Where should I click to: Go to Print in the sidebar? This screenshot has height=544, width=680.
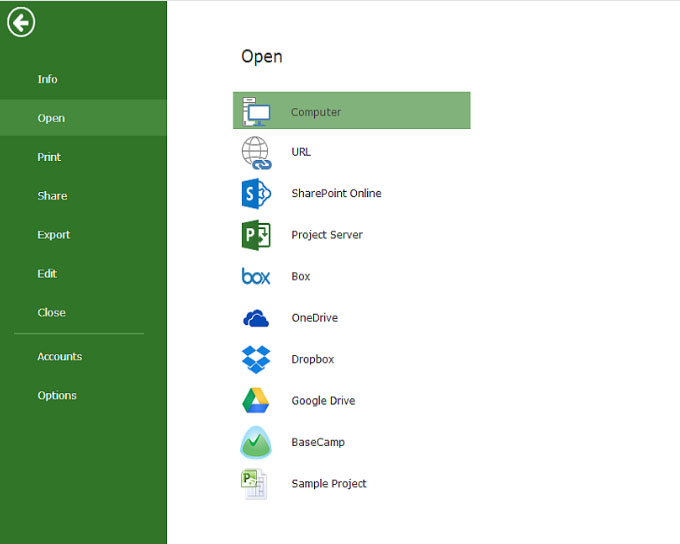pyautogui.click(x=83, y=157)
